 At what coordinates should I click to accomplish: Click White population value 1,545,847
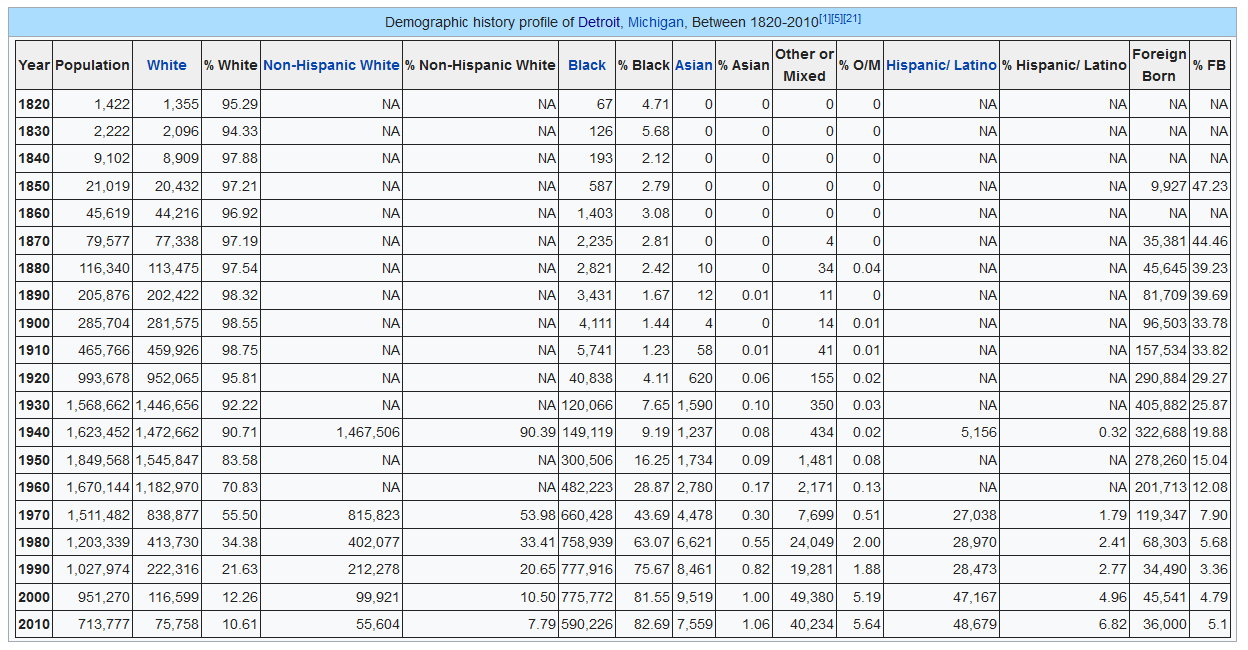point(167,460)
